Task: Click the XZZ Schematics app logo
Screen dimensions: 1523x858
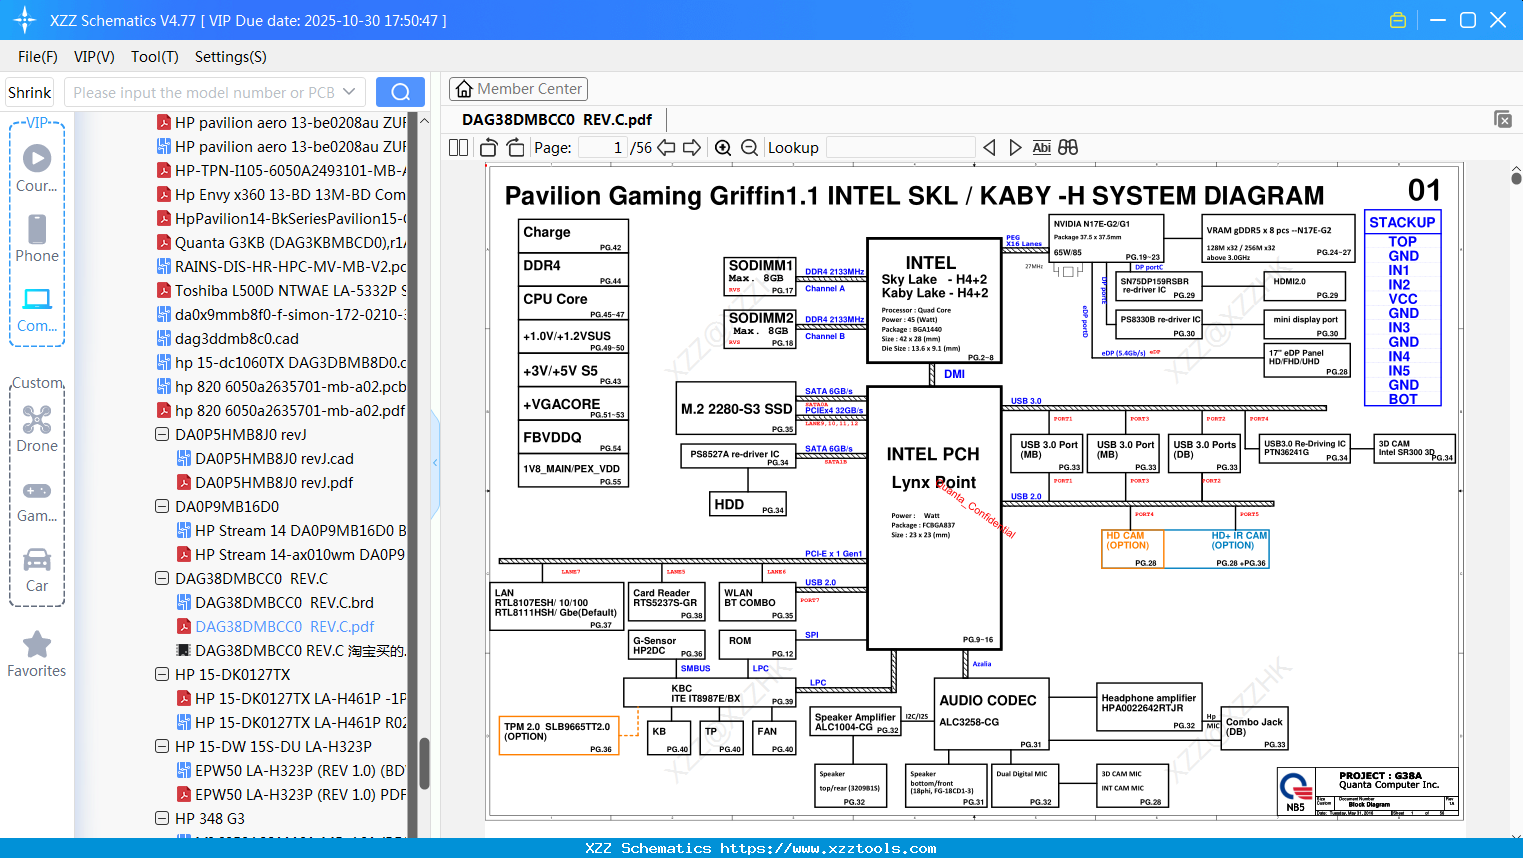Action: click(x=24, y=20)
